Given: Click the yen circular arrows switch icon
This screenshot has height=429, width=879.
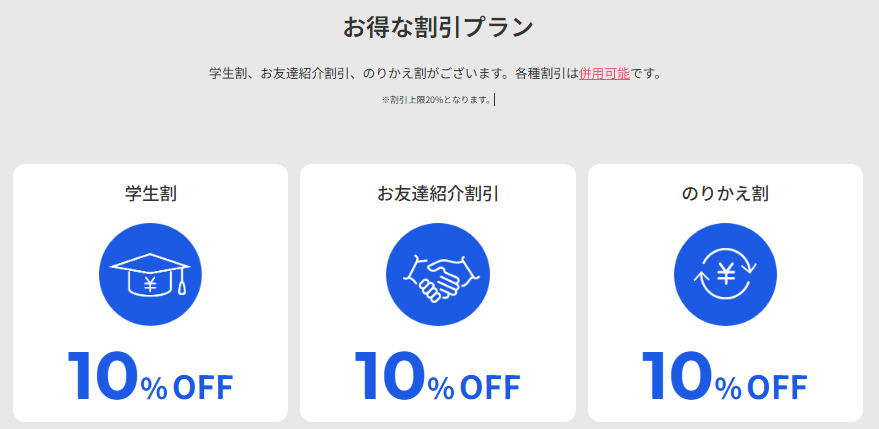Looking at the screenshot, I should coord(725,273).
